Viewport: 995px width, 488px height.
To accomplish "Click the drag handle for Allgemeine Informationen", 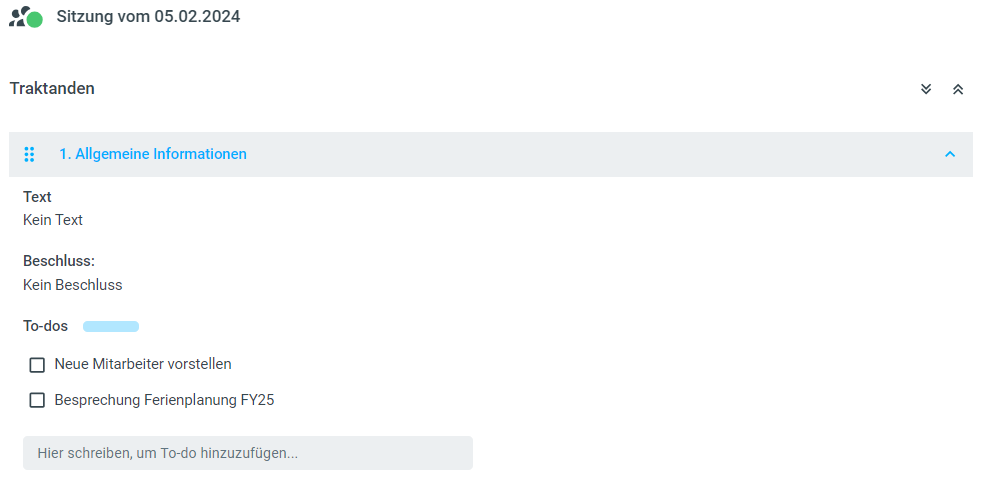I will tap(29, 154).
